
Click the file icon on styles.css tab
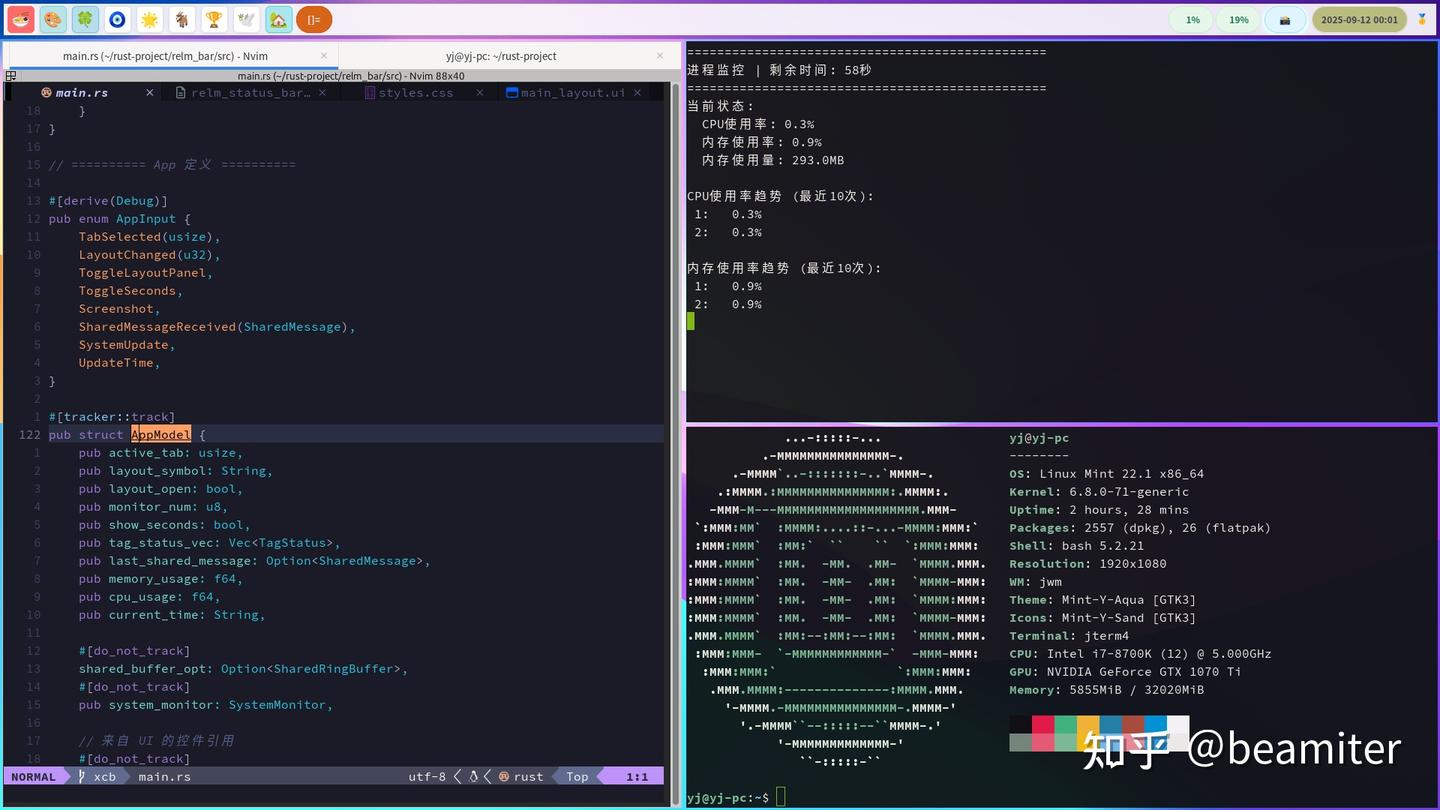(370, 92)
